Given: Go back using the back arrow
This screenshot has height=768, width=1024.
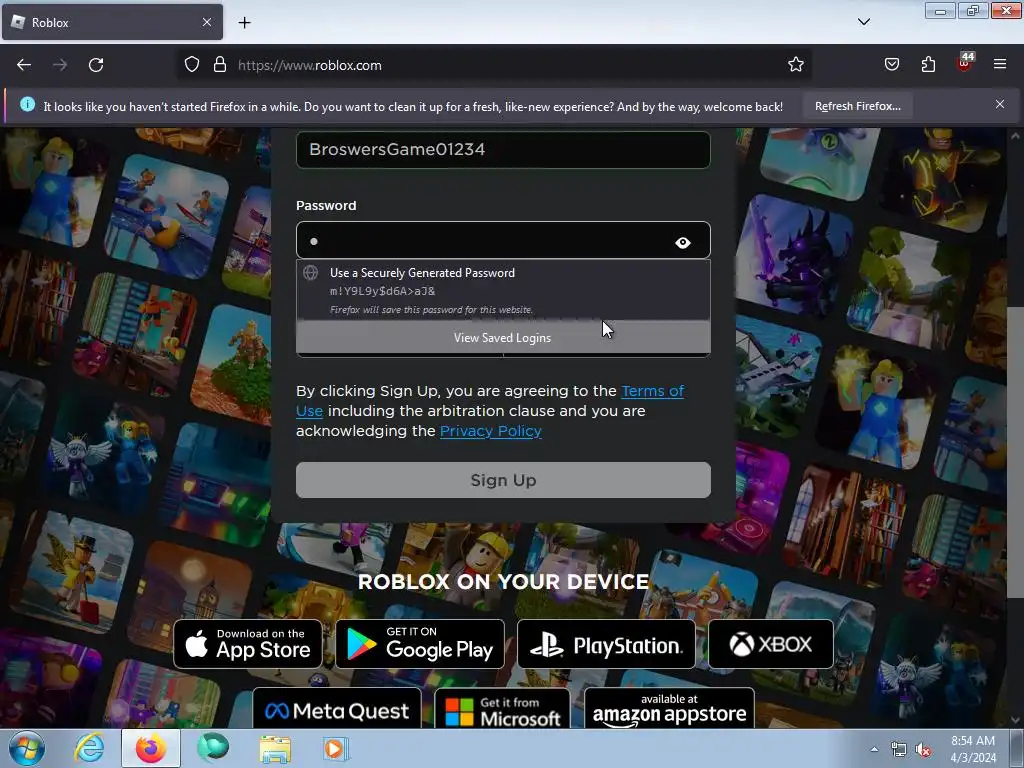Looking at the screenshot, I should pyautogui.click(x=24, y=65).
